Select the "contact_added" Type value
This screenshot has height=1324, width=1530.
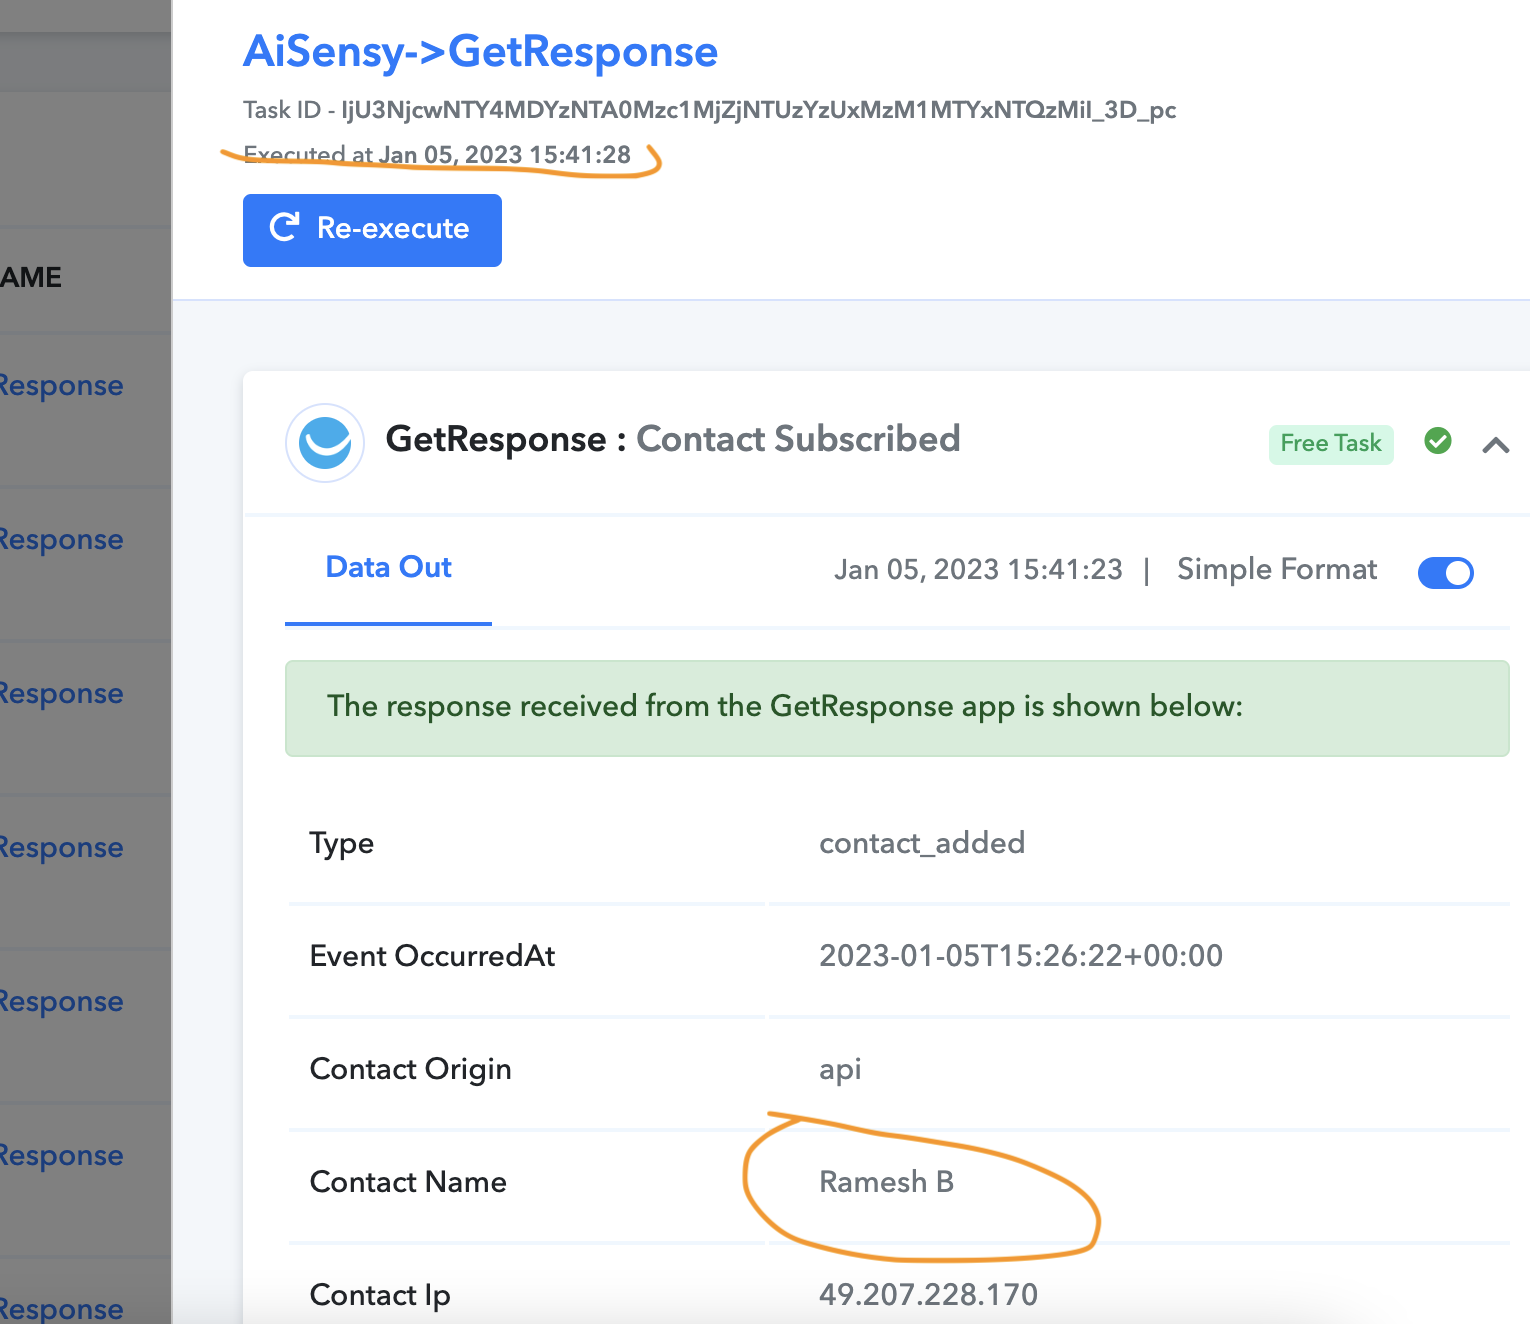click(922, 843)
